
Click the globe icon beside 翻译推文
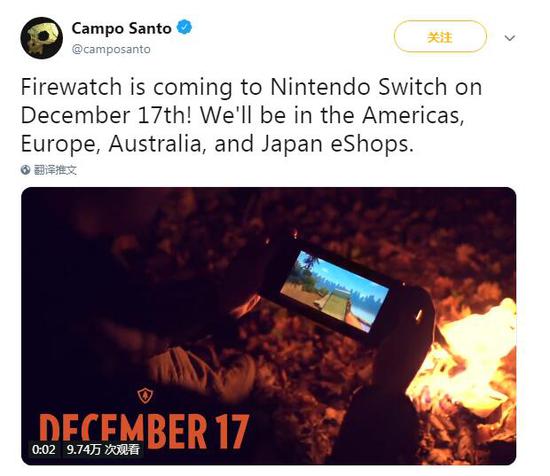pyautogui.click(x=25, y=170)
